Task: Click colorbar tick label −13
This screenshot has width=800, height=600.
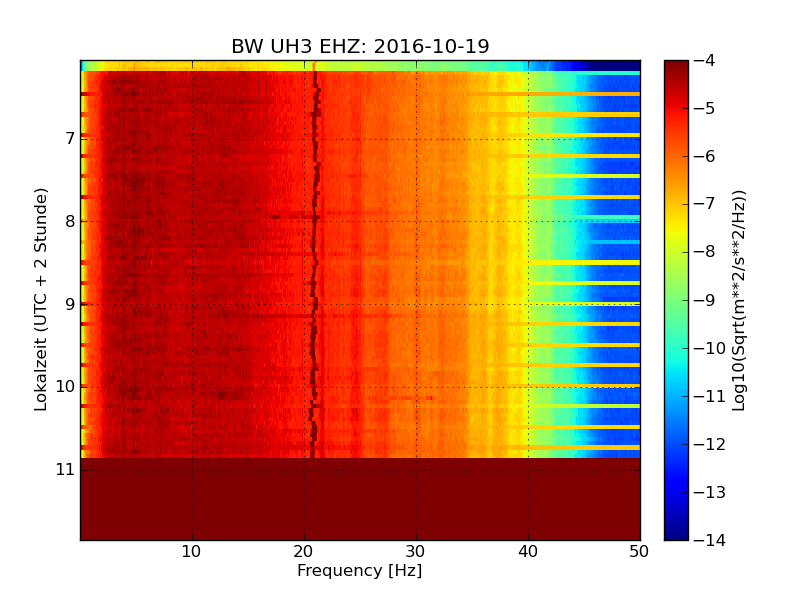Action: pos(710,492)
